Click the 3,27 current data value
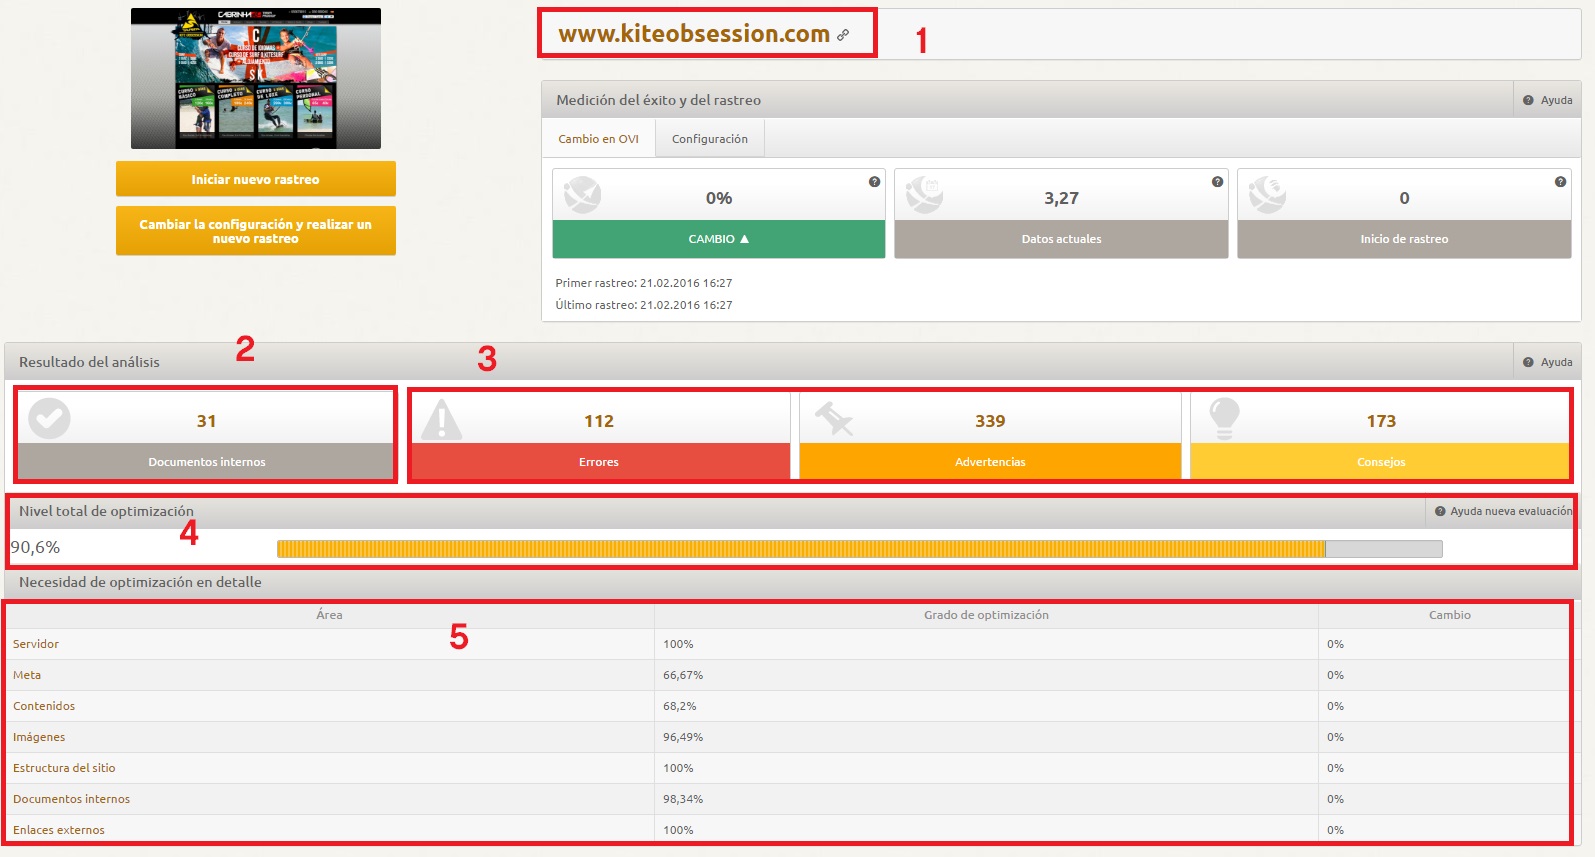1595x857 pixels. pos(1061,198)
